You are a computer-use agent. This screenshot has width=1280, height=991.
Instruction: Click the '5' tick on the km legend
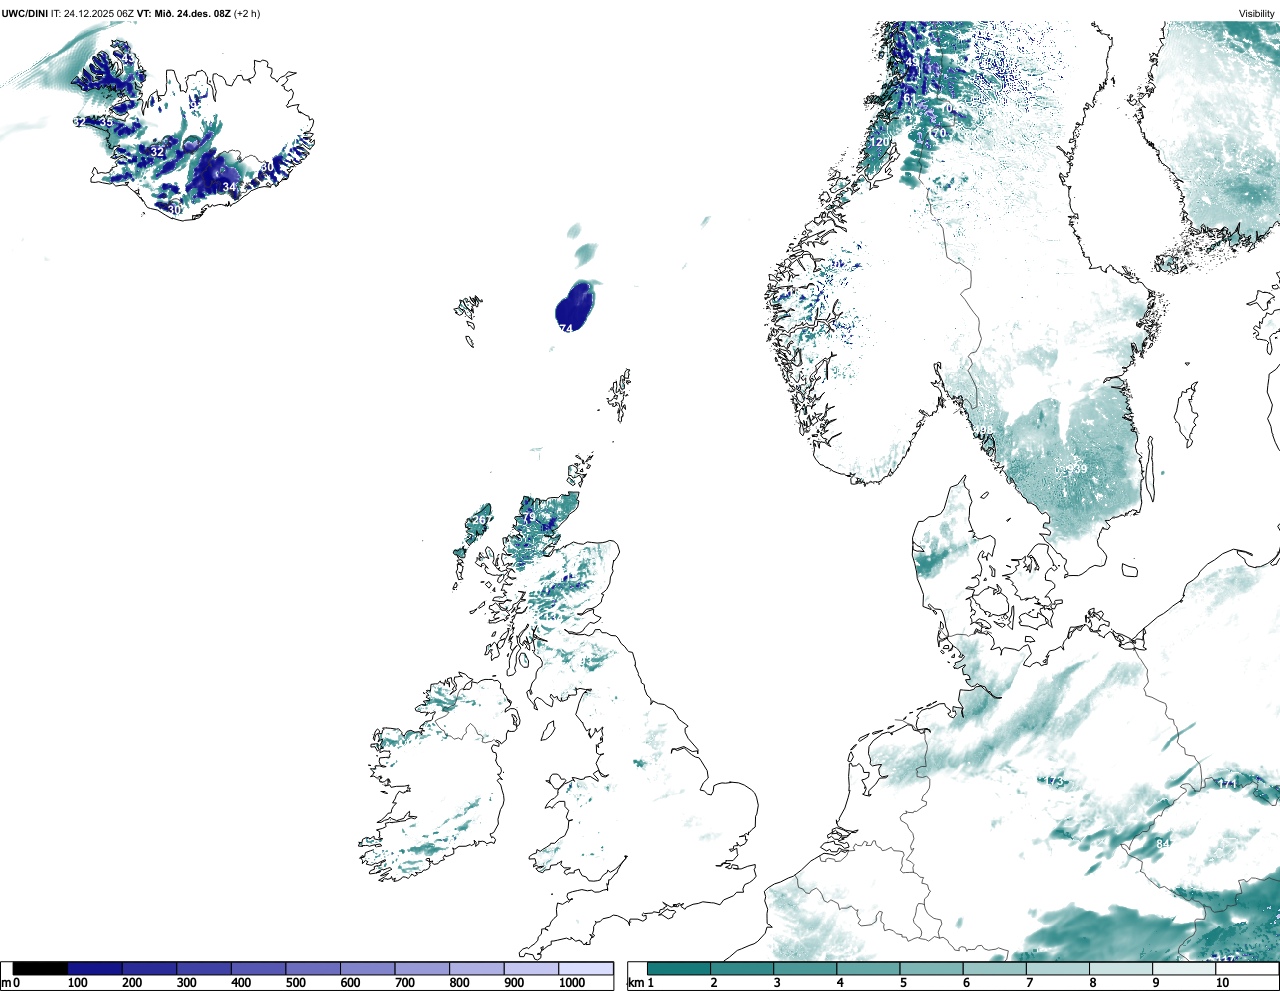click(903, 983)
